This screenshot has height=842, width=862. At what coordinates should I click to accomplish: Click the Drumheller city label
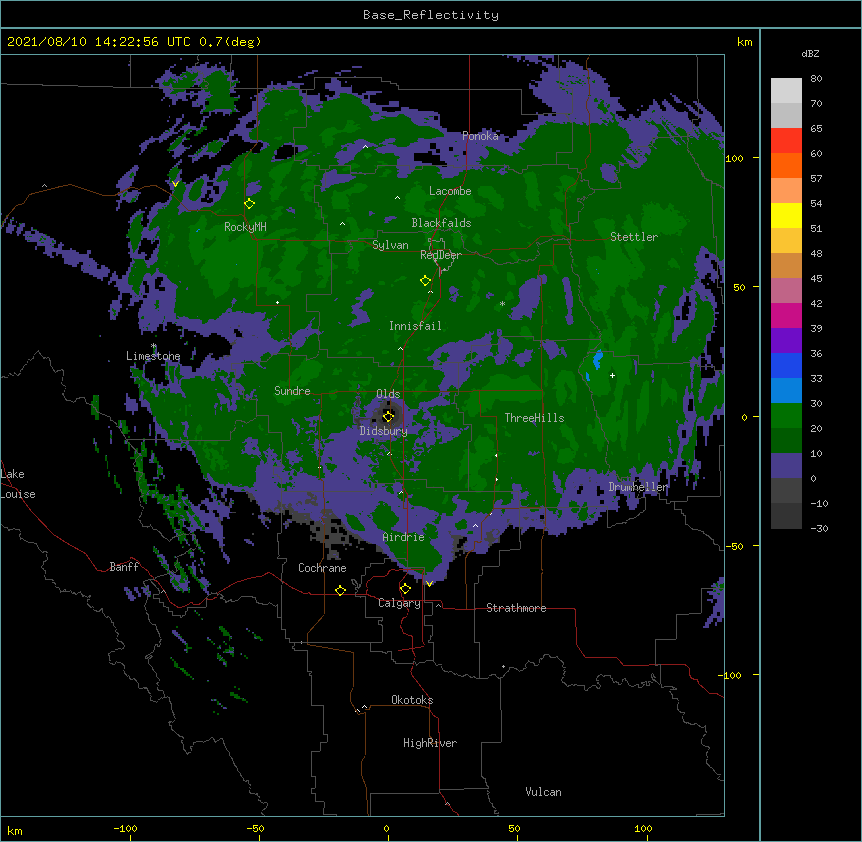[638, 487]
